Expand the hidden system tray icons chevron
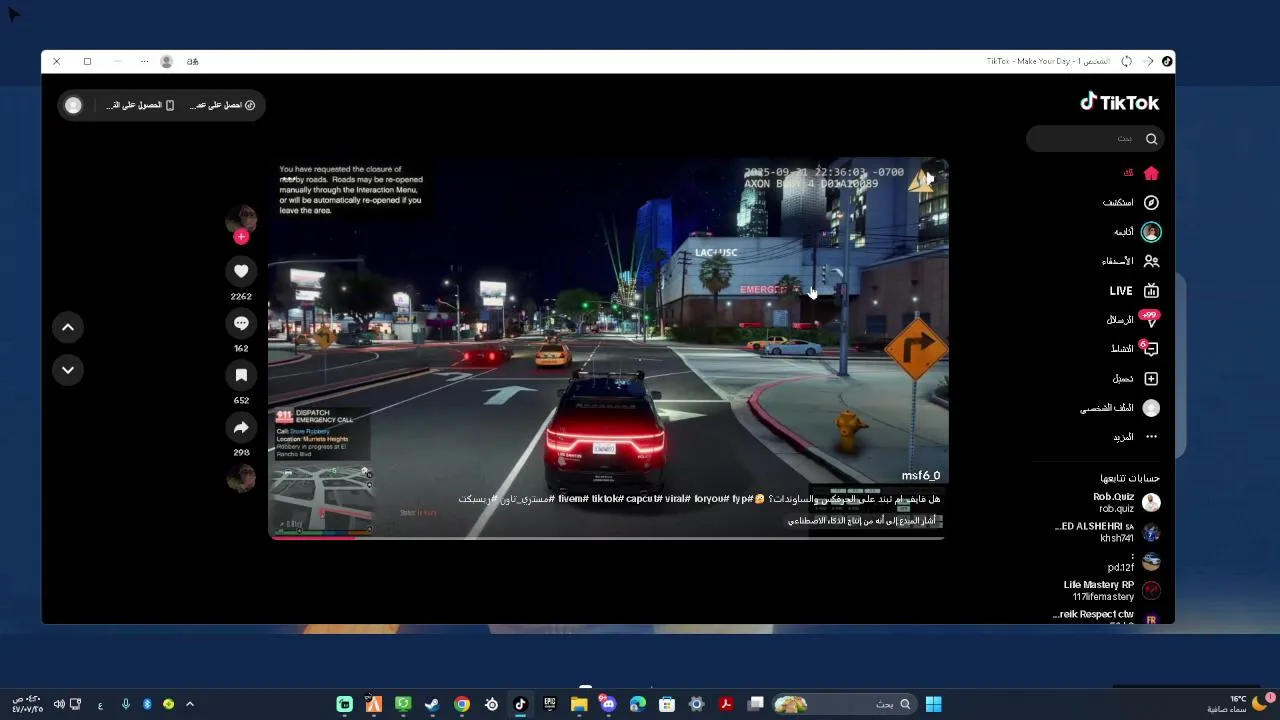This screenshot has width=1280, height=720. tap(189, 704)
